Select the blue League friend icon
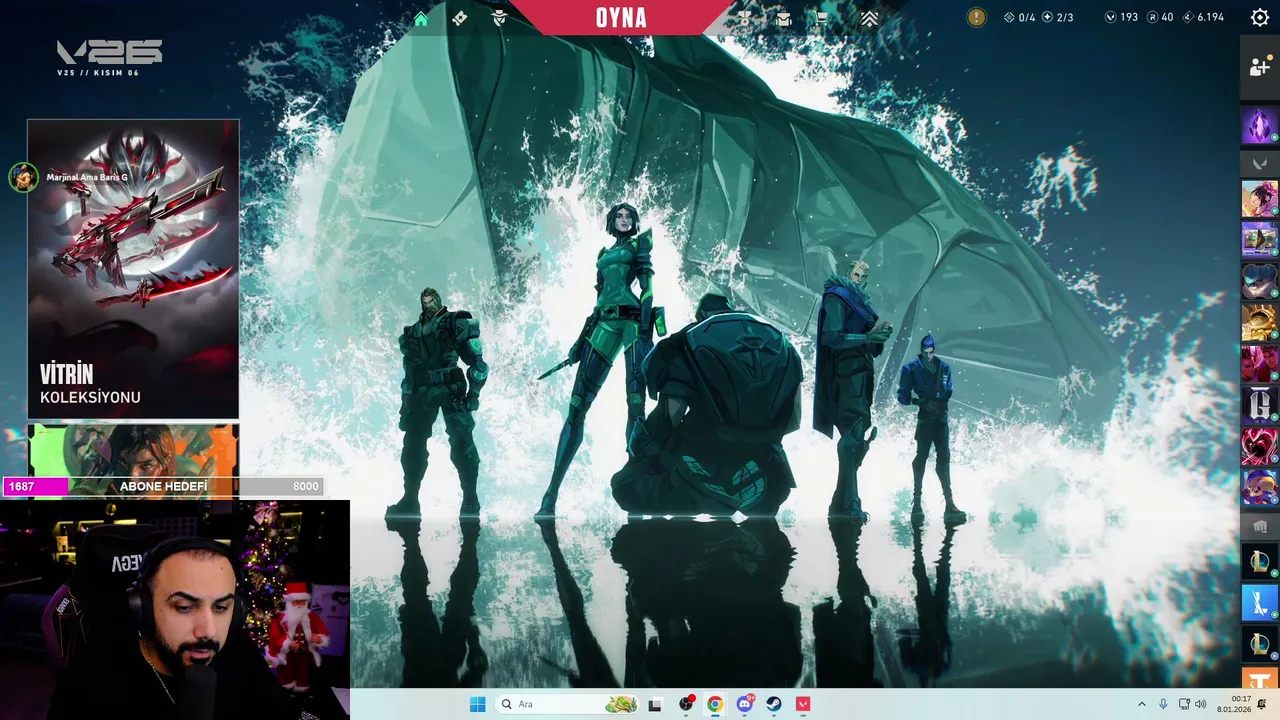 [x=1259, y=603]
